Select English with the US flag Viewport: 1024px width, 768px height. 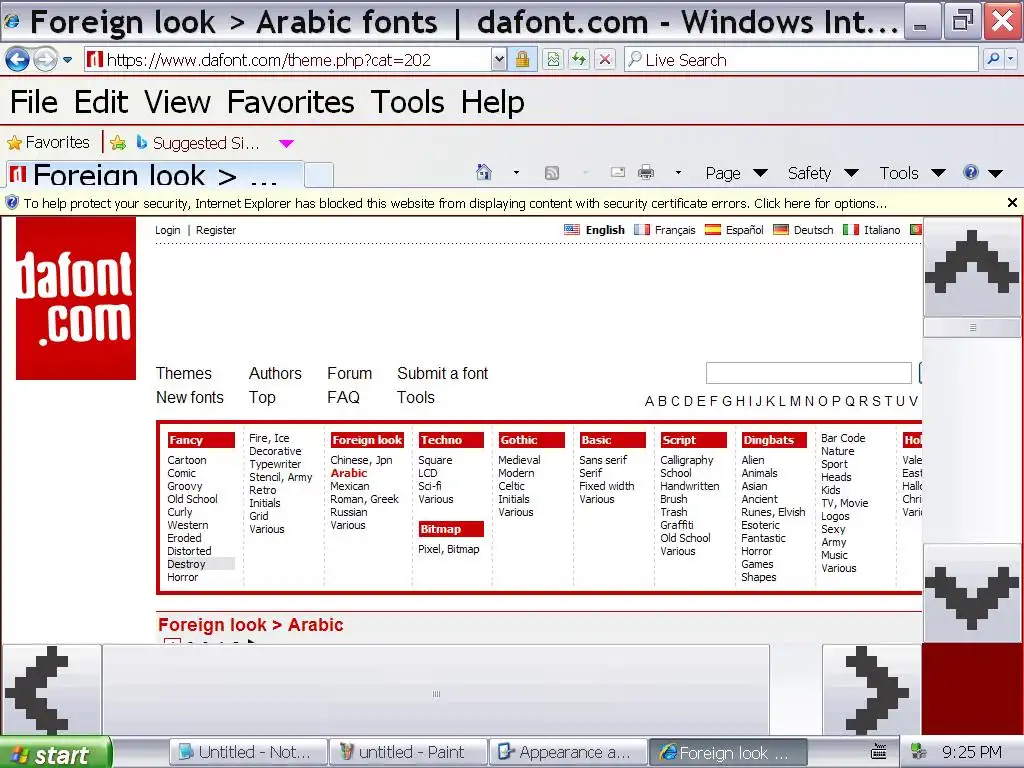[x=594, y=230]
